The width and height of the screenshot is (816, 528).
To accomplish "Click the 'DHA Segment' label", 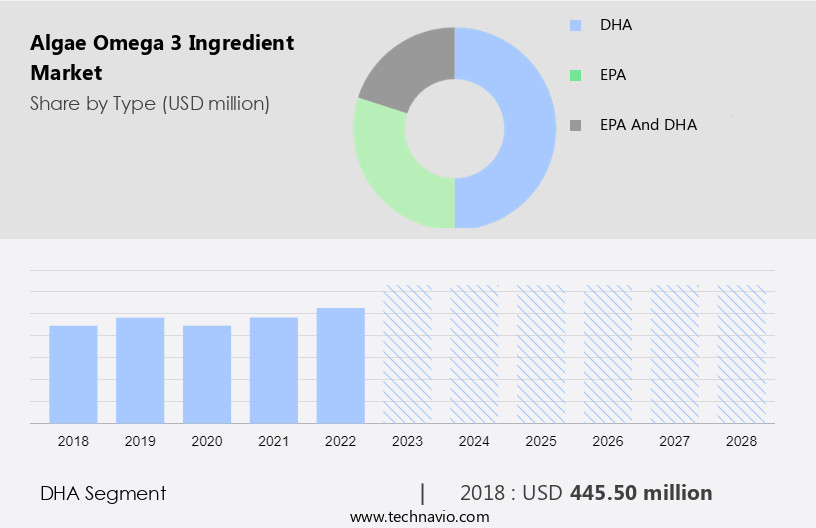I will click(103, 493).
